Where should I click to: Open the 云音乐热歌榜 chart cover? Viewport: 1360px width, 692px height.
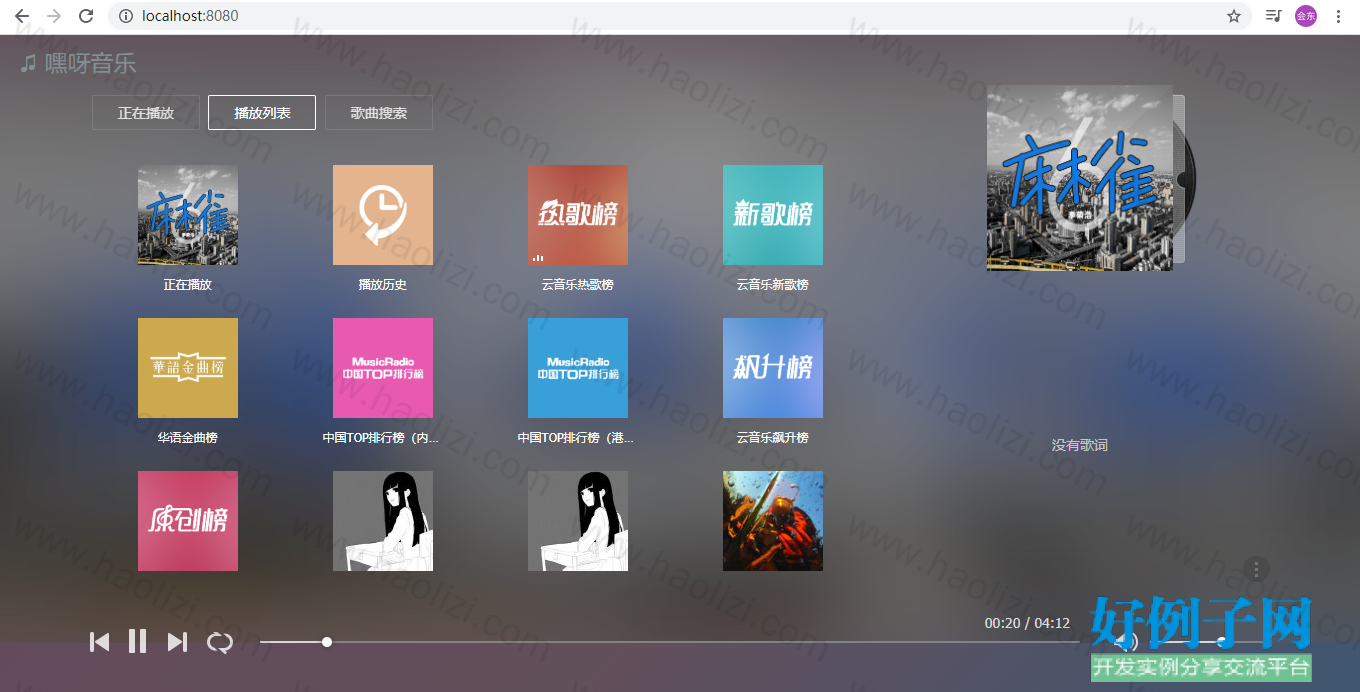pos(578,215)
